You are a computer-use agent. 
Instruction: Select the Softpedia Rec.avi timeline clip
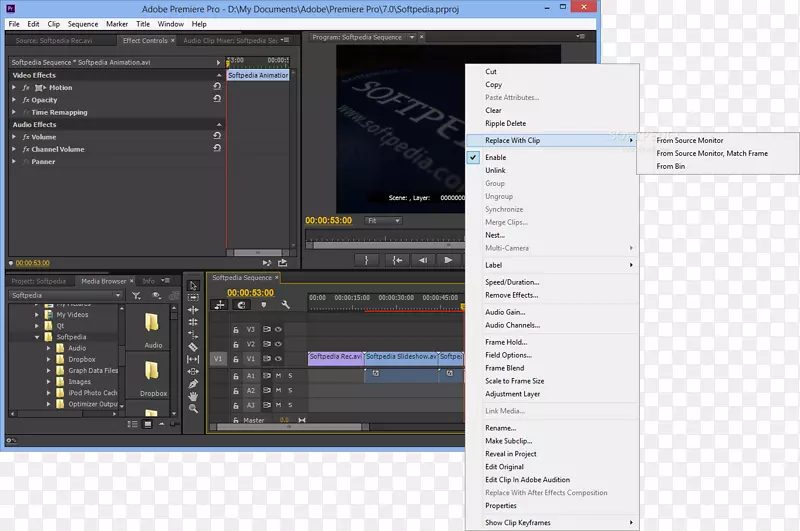(336, 358)
